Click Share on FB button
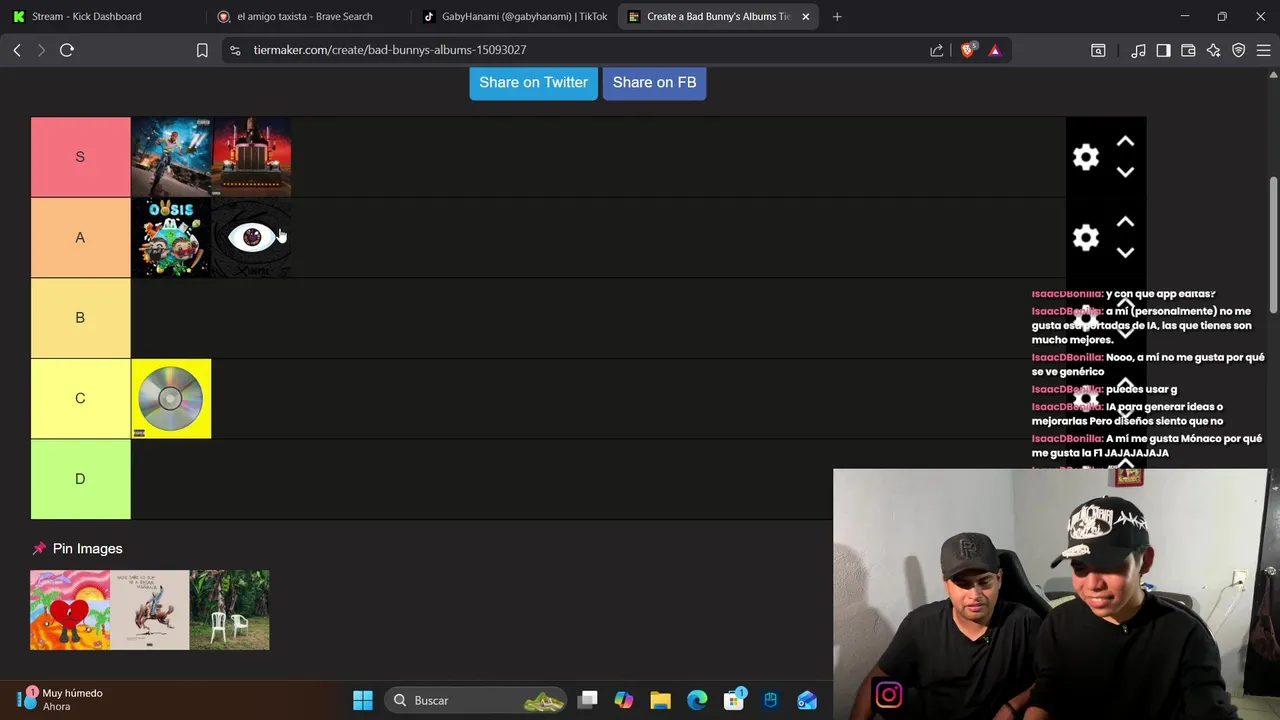 (654, 82)
